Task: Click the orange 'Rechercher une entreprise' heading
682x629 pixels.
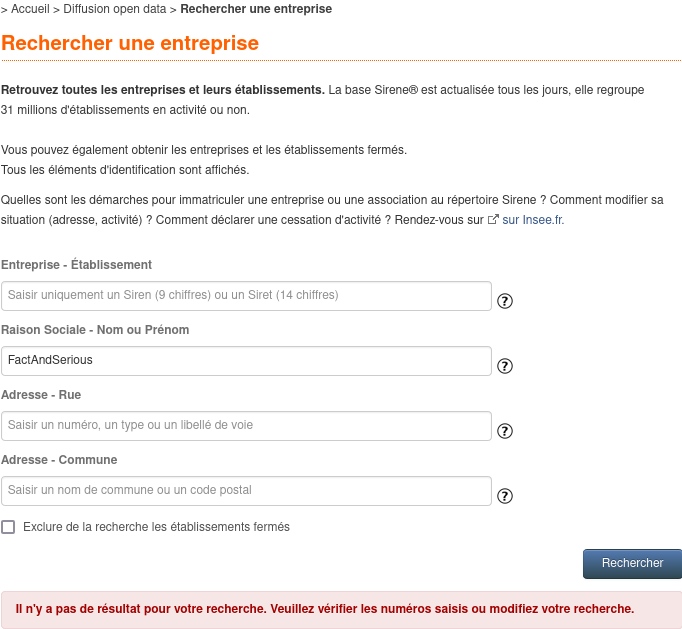Action: point(130,44)
